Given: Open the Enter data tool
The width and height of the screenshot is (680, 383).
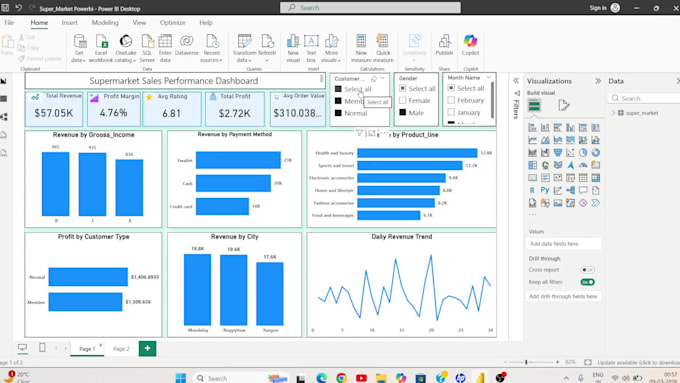Looking at the screenshot, I should [x=165, y=48].
